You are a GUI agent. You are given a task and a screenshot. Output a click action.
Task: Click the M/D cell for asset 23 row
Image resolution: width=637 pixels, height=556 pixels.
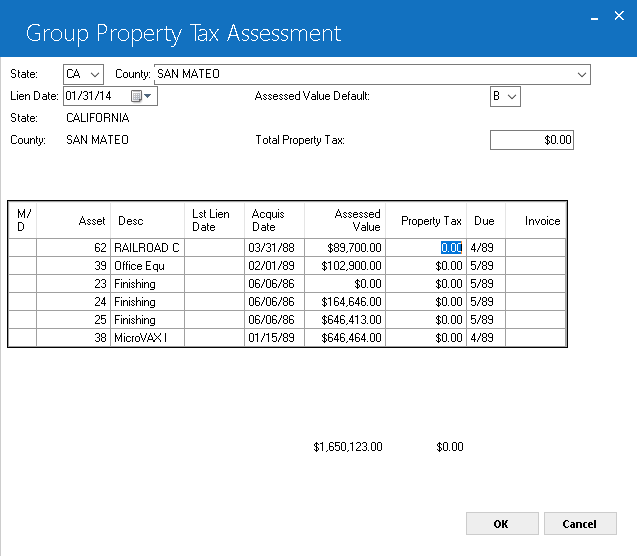(x=22, y=284)
